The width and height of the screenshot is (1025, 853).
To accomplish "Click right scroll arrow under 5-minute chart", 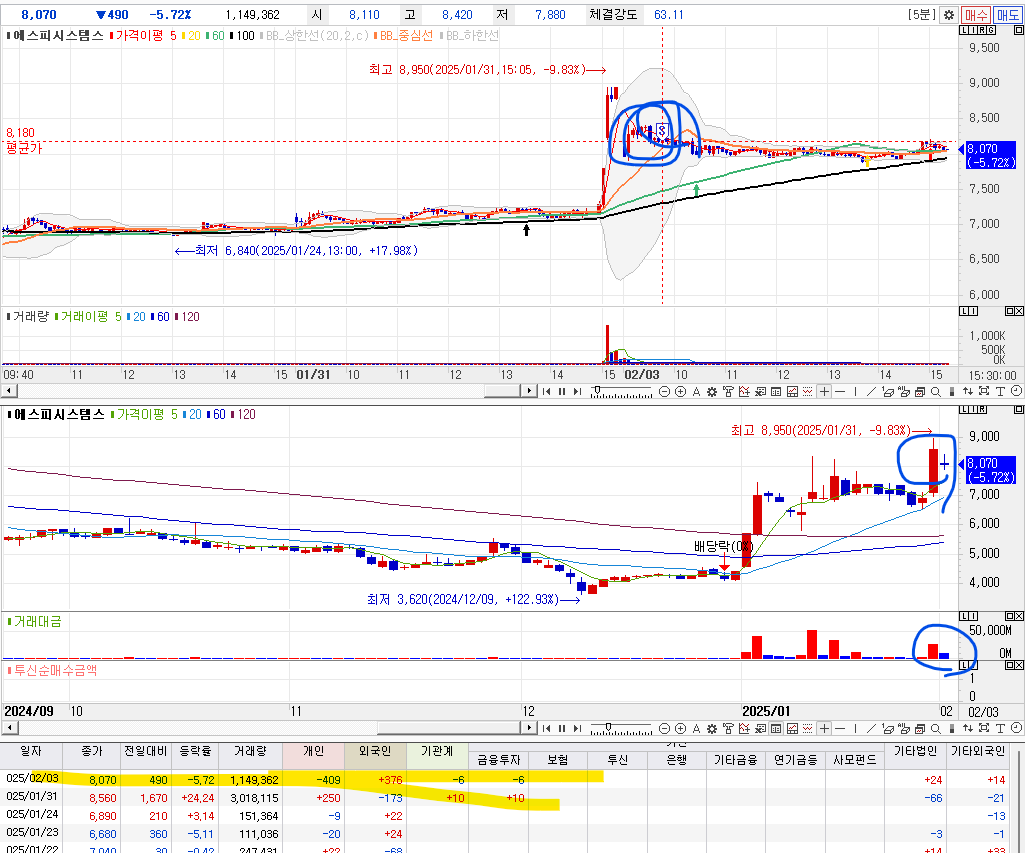I will [x=529, y=392].
